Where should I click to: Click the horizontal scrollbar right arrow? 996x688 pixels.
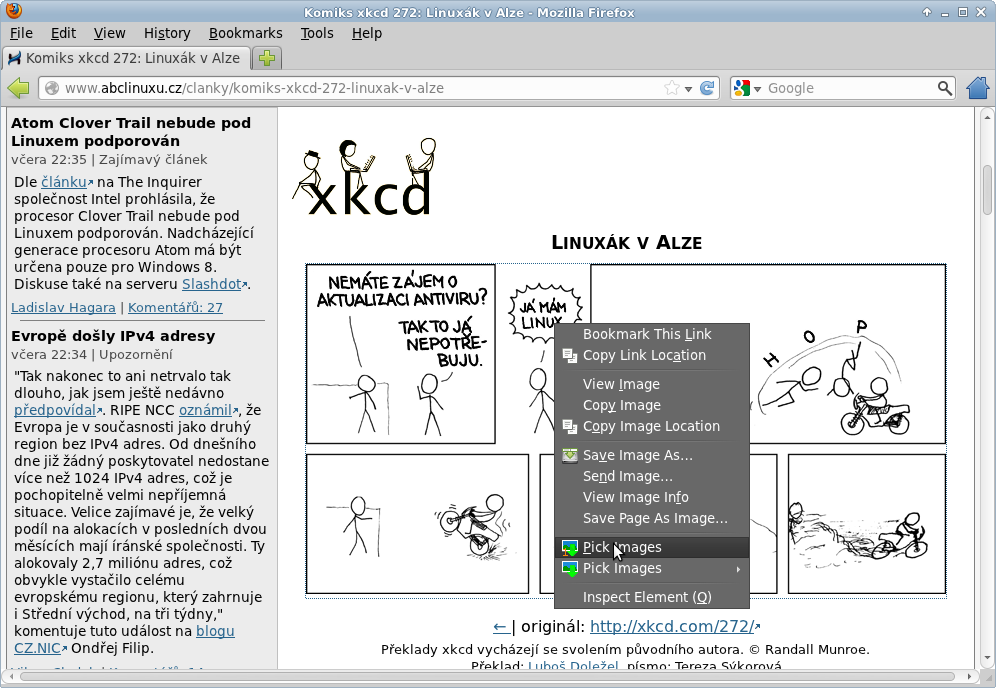pyautogui.click(x=969, y=676)
